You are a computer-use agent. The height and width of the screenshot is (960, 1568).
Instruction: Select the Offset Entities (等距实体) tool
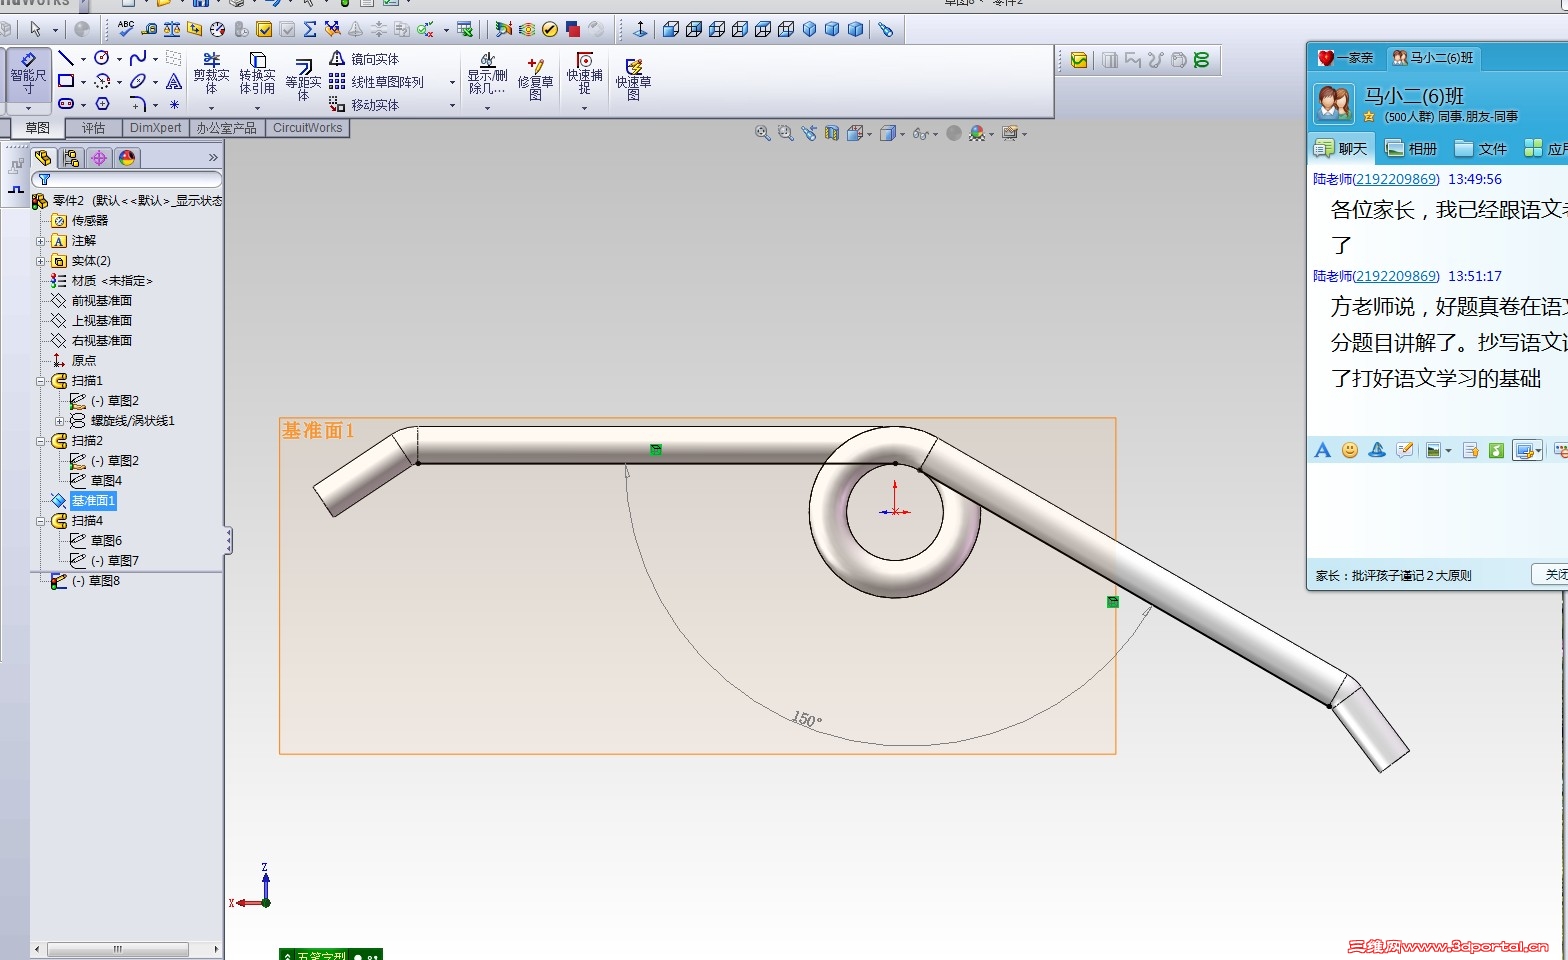[x=303, y=79]
